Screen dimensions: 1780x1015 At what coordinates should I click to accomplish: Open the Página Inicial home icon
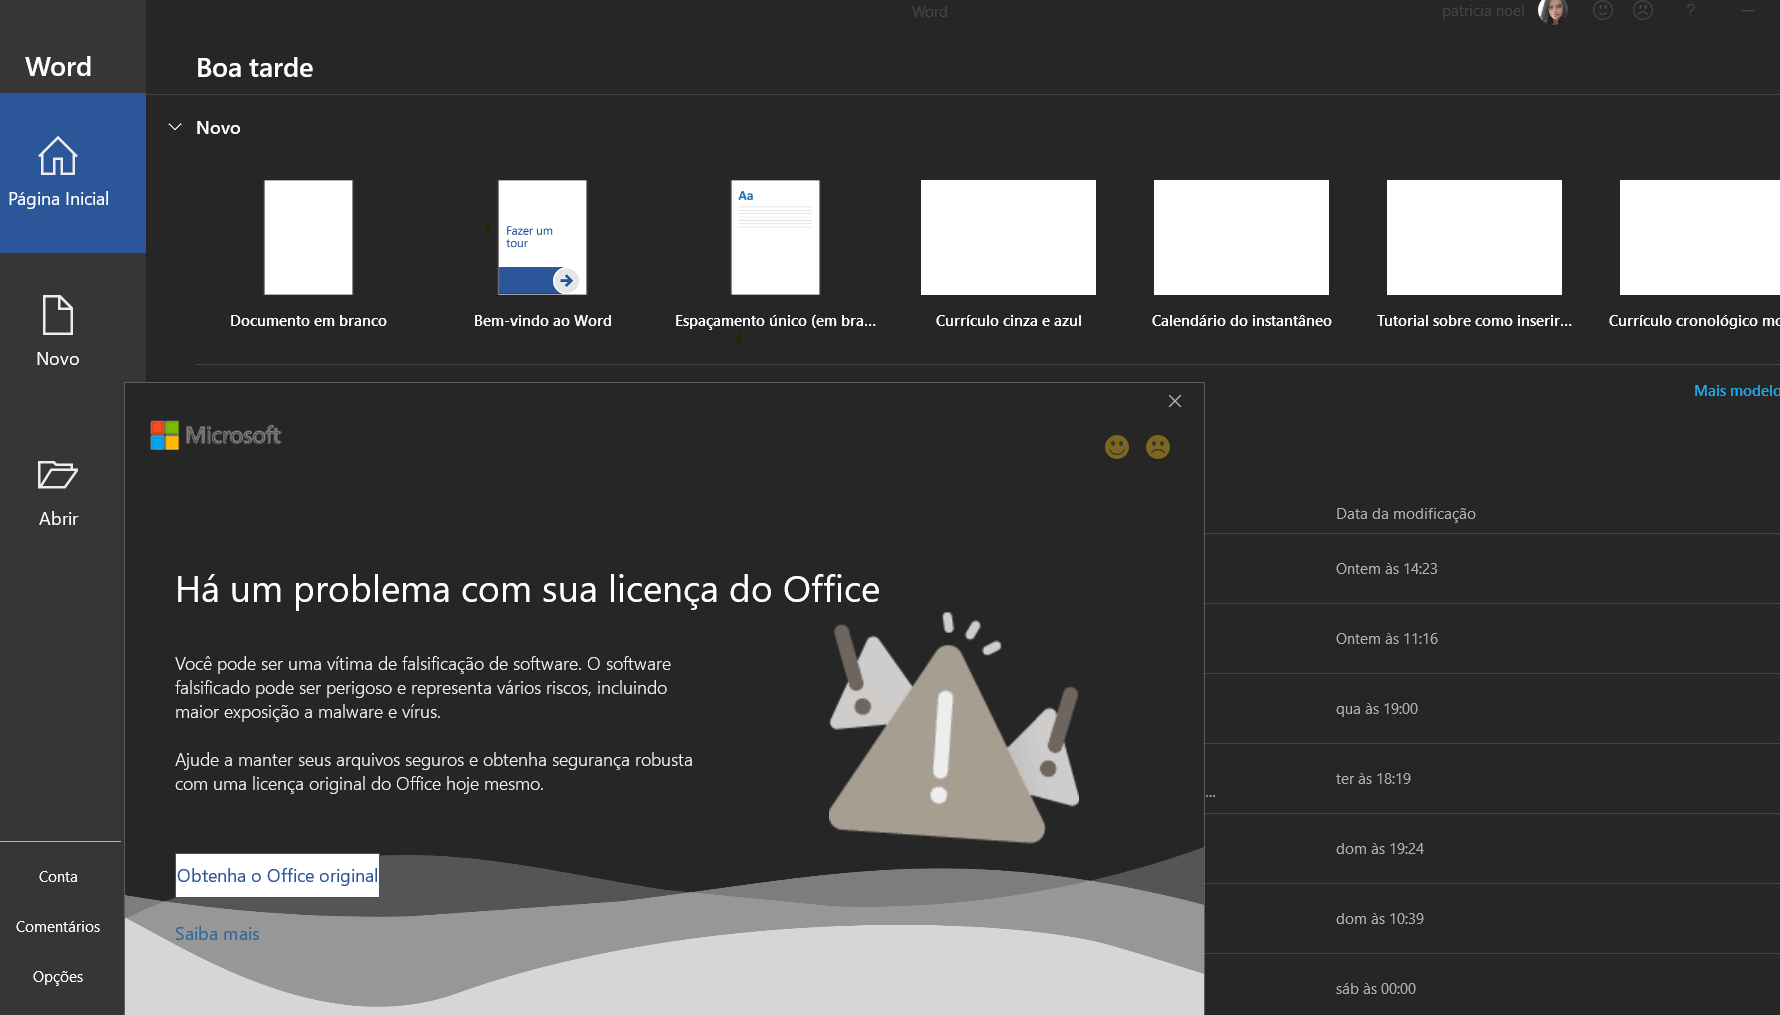point(58,156)
